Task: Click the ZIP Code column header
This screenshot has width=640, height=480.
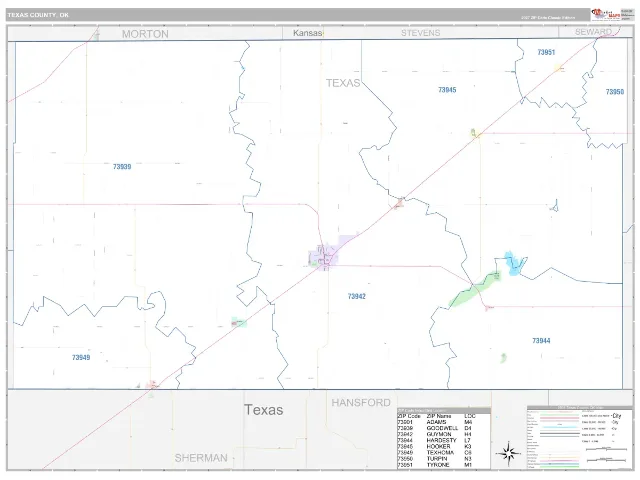Action: [x=409, y=416]
